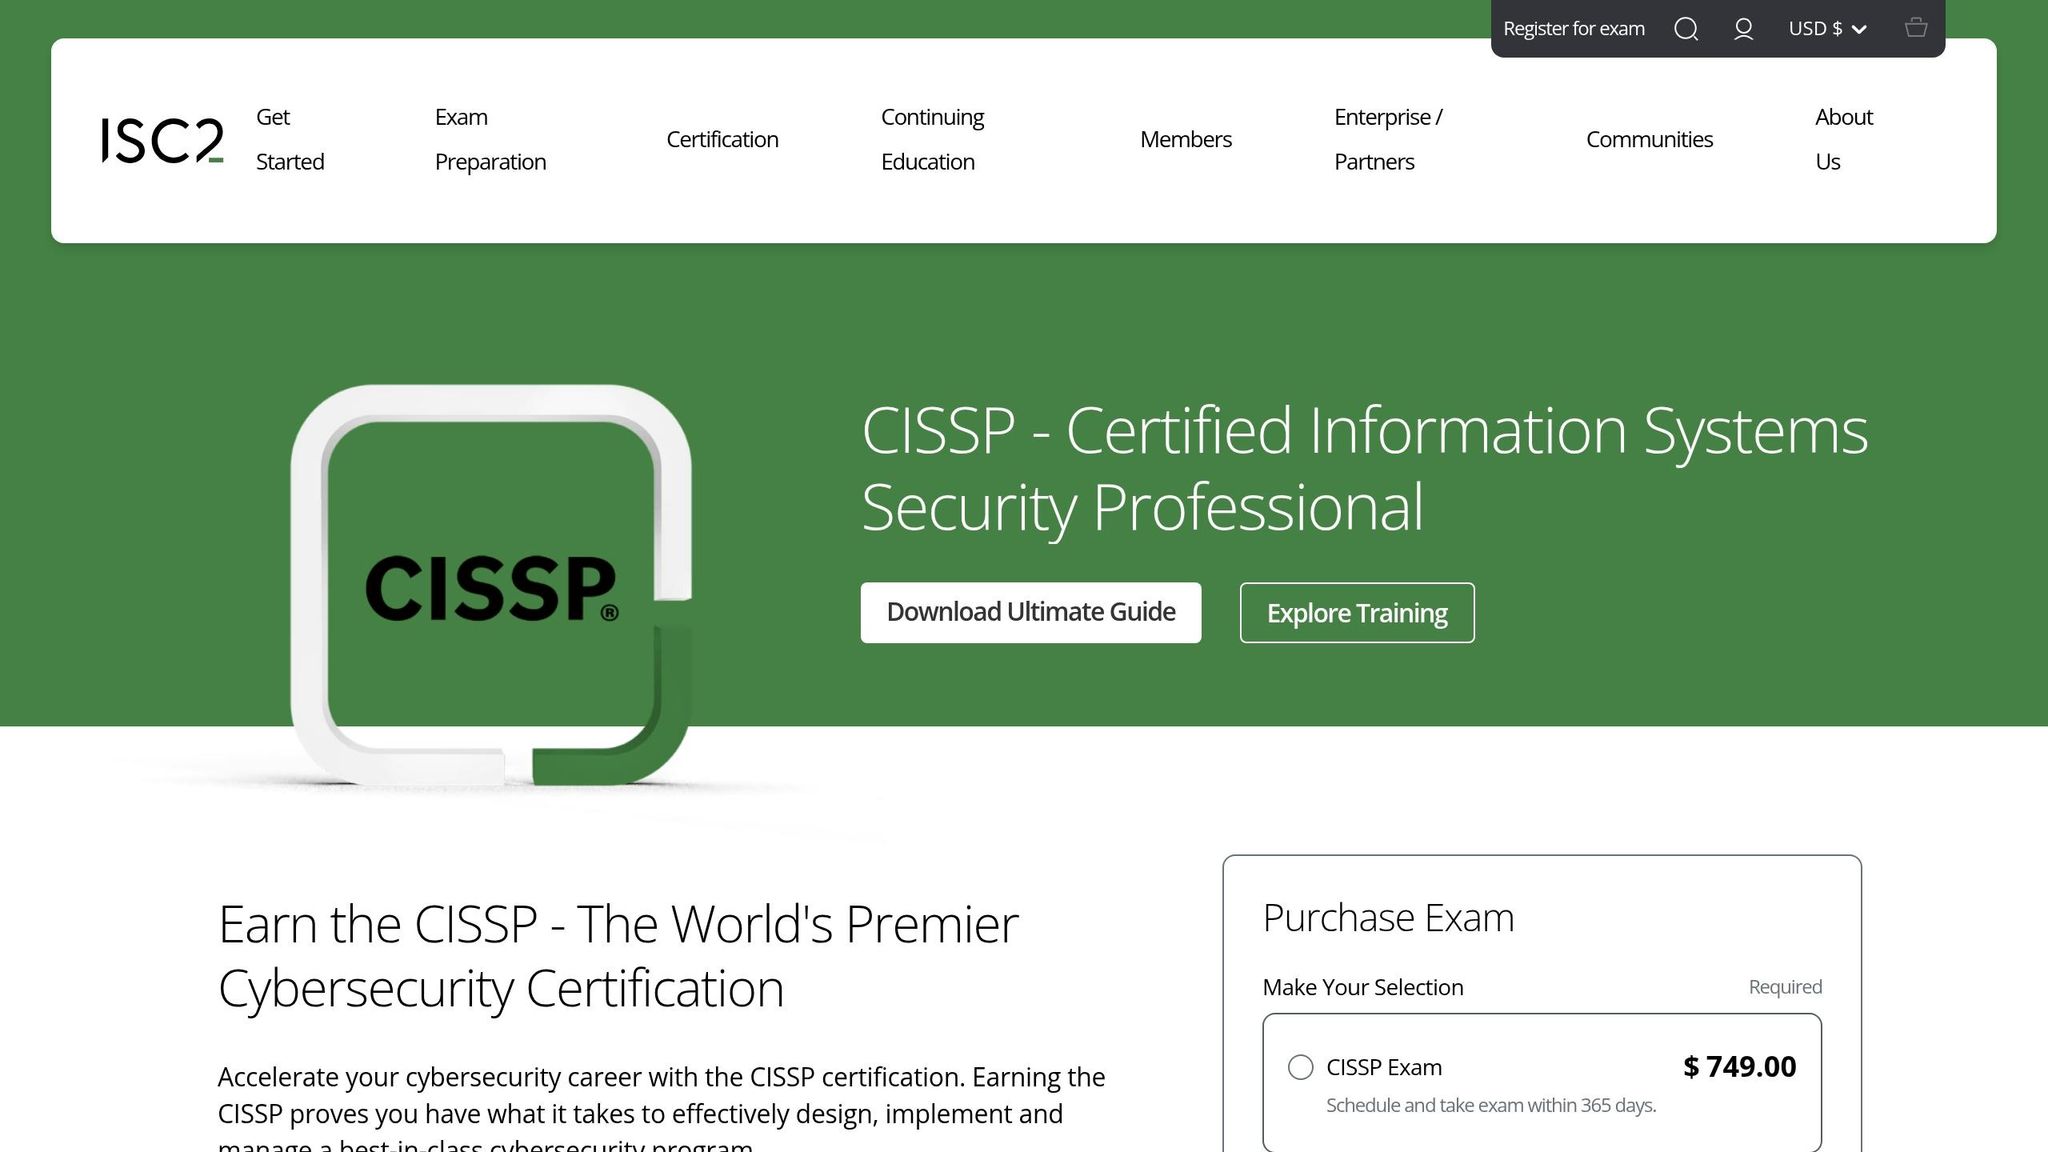The image size is (2048, 1152).
Task: Open the basket icon at top right
Action: (1917, 28)
